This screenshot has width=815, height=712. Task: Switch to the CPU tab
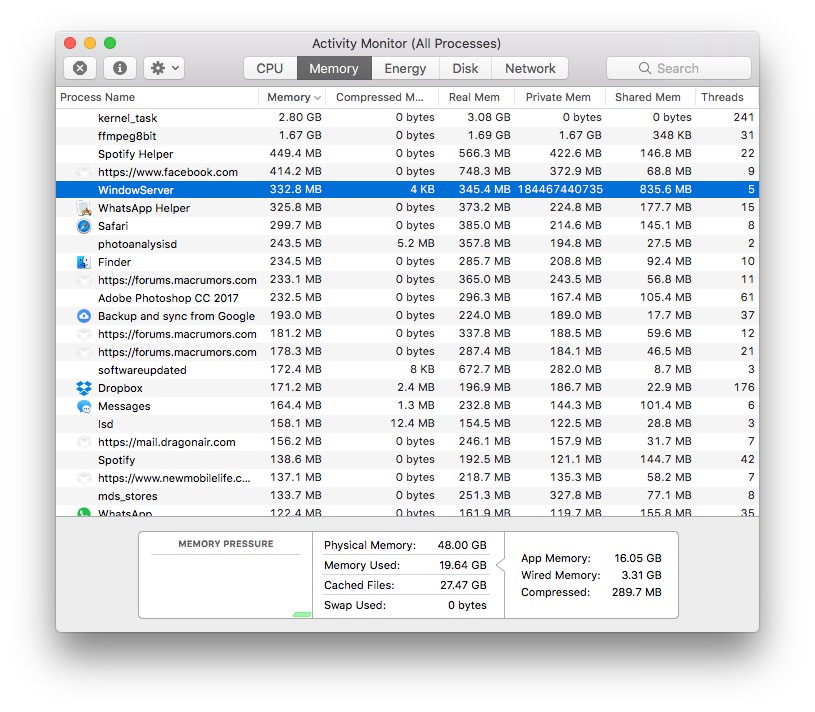pos(270,68)
